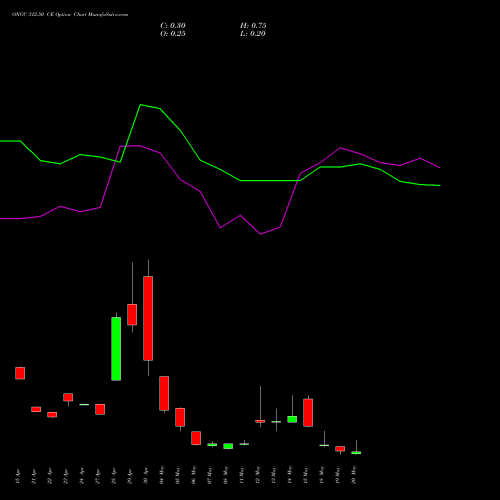Click the tall red candlestick for 30 Apr
500x500 pixels.
click(148, 318)
